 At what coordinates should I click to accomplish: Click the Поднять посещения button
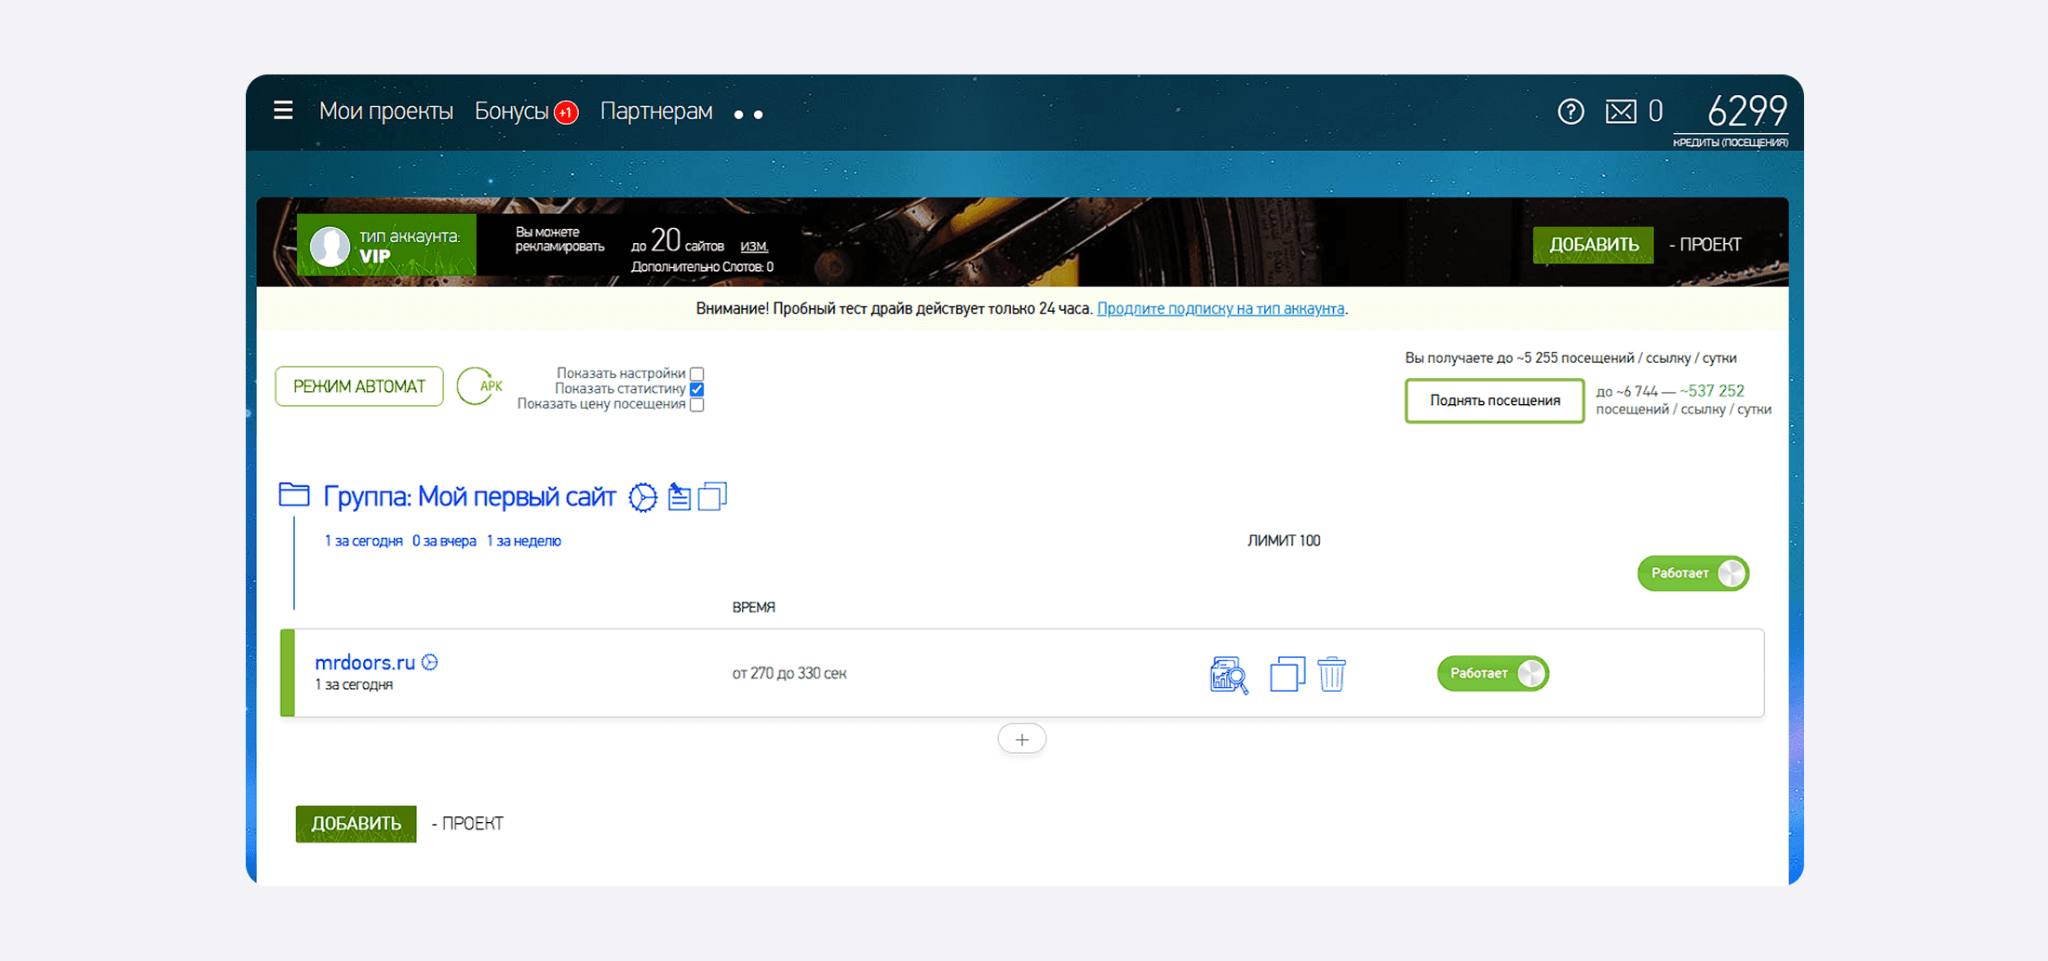coord(1494,401)
